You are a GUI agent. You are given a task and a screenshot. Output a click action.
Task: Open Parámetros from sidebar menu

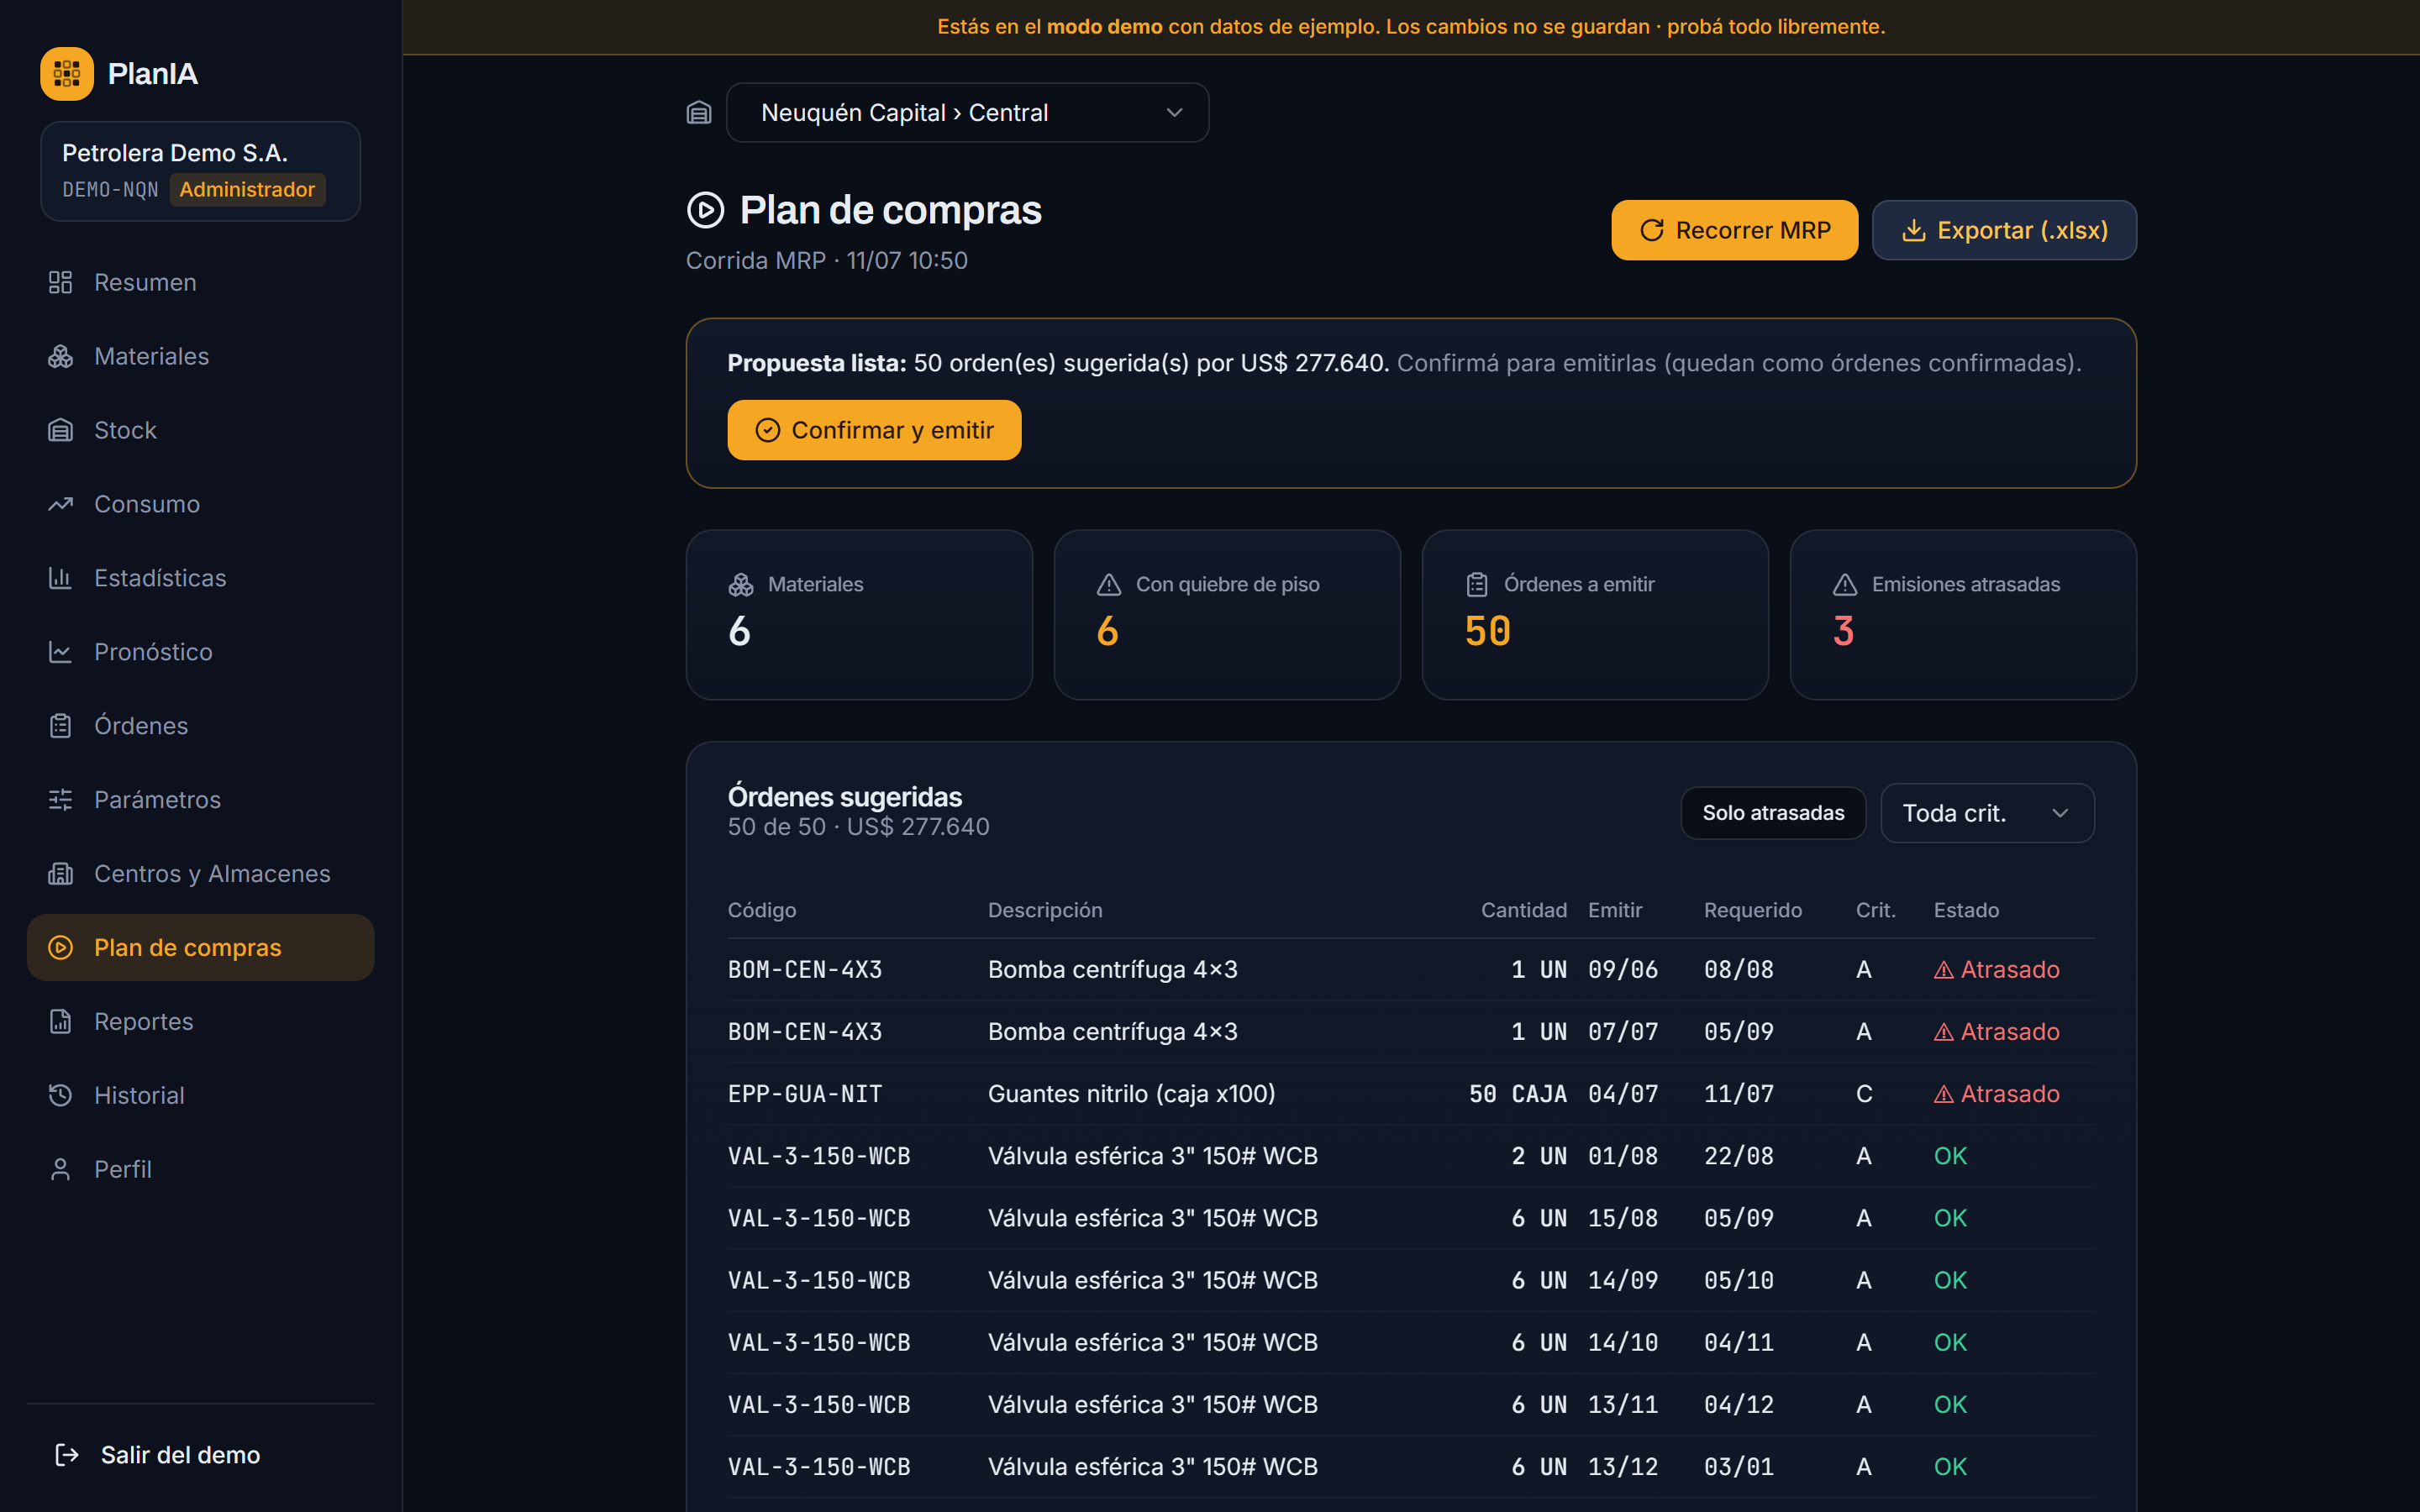tap(200, 800)
